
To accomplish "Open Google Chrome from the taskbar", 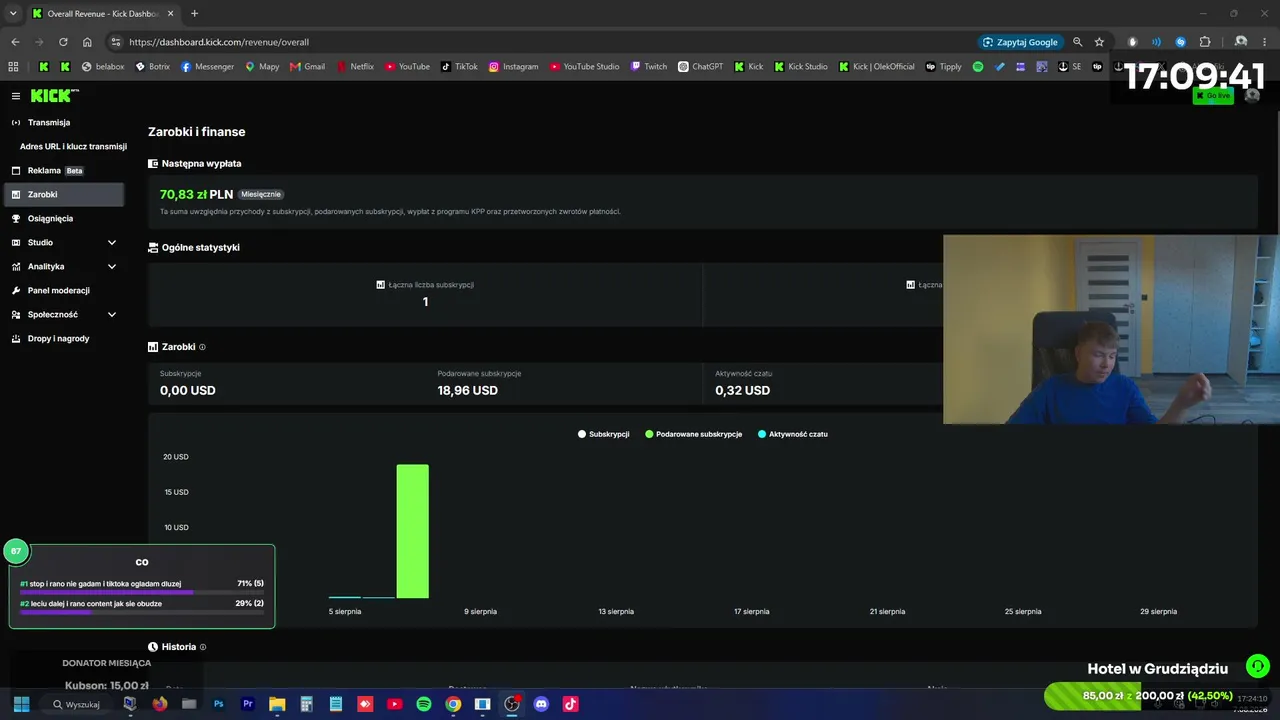I will click(453, 704).
